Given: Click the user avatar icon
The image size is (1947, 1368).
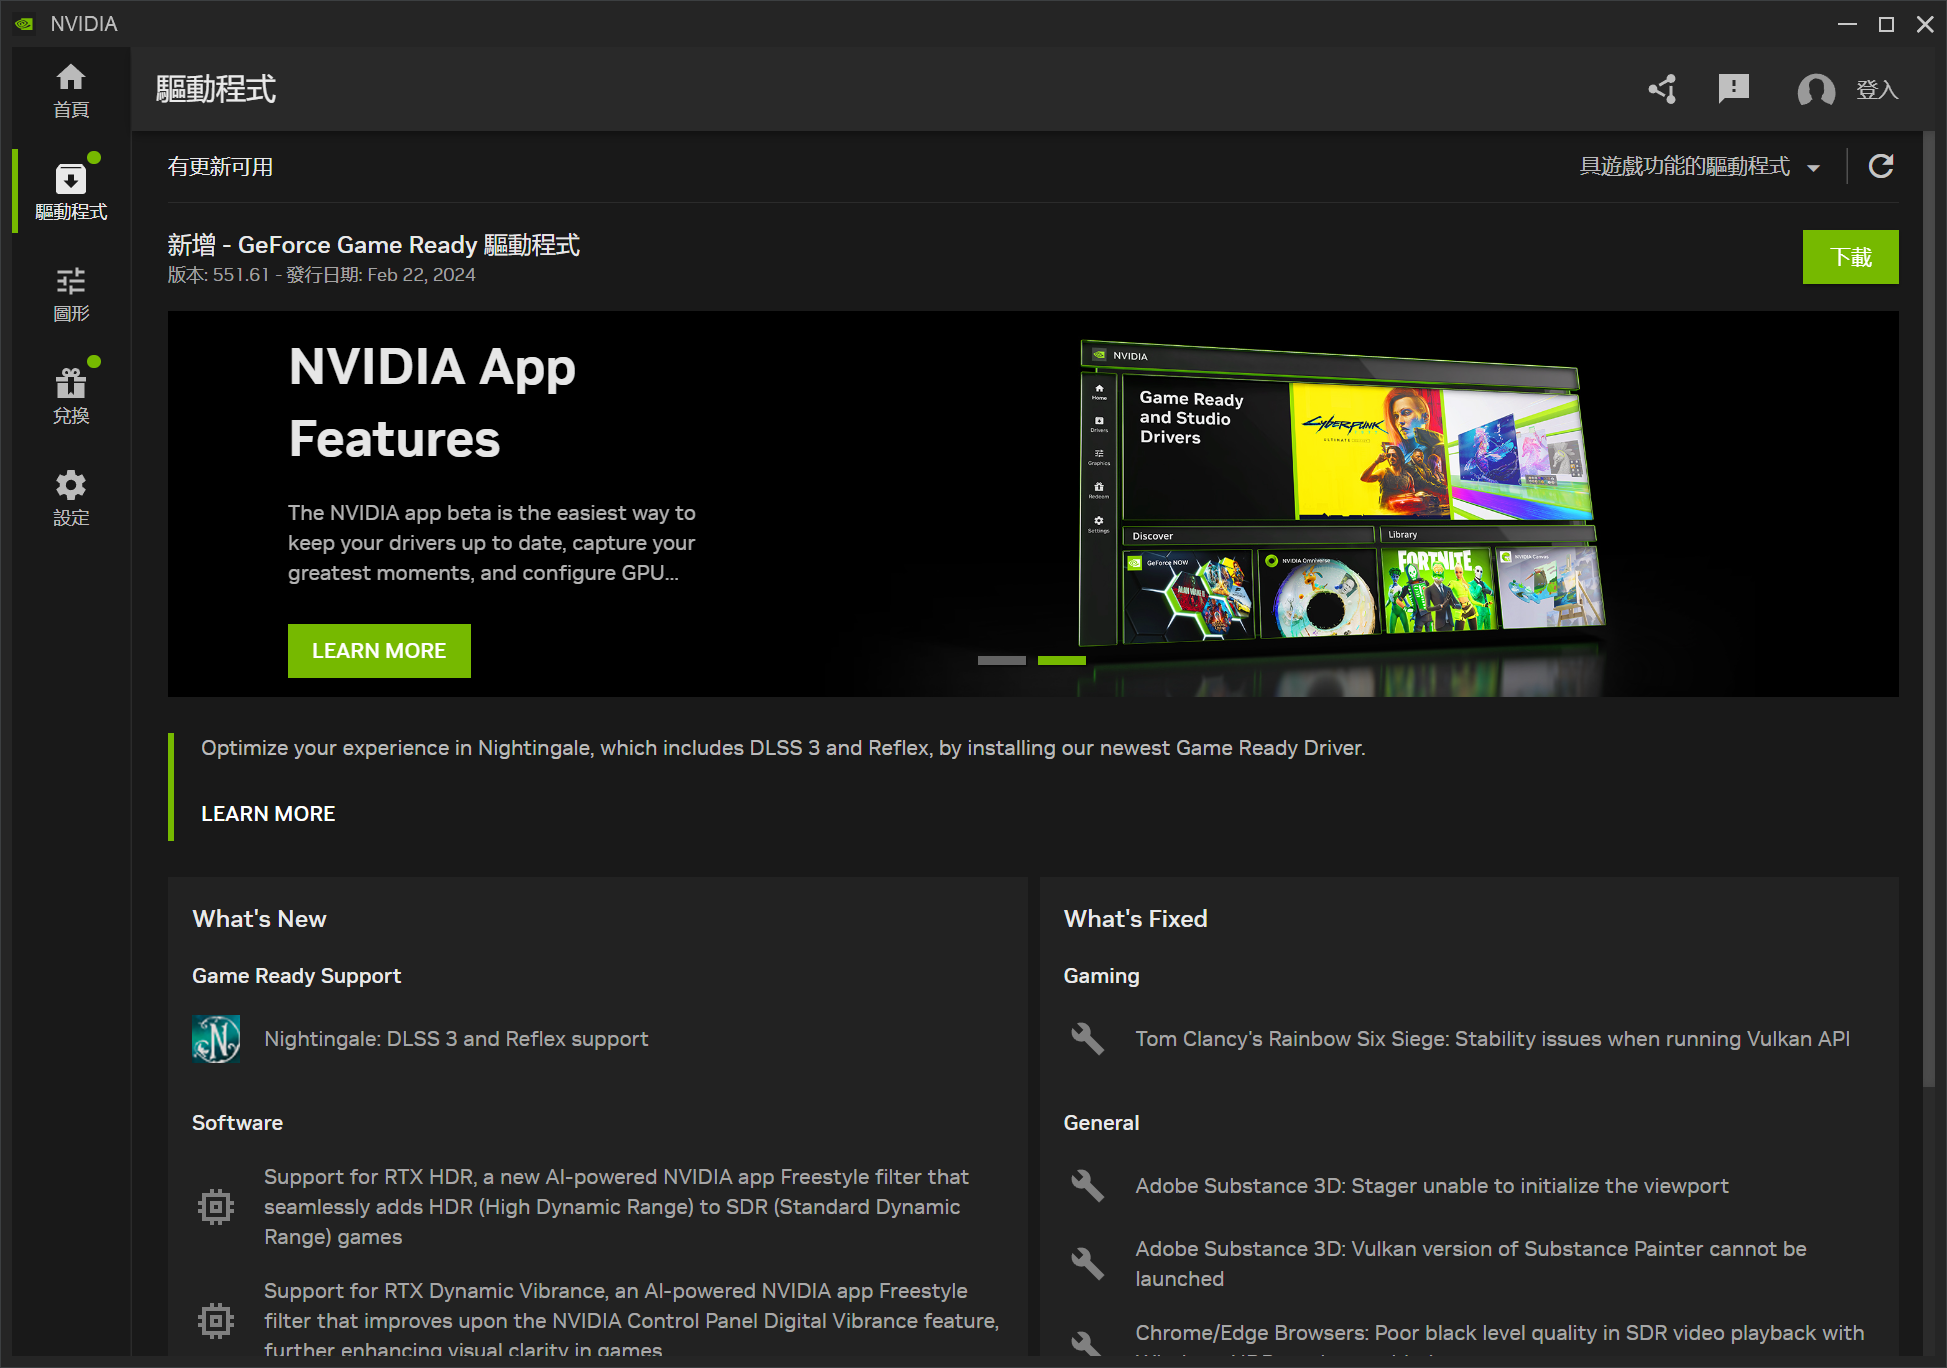Looking at the screenshot, I should coord(1816,90).
